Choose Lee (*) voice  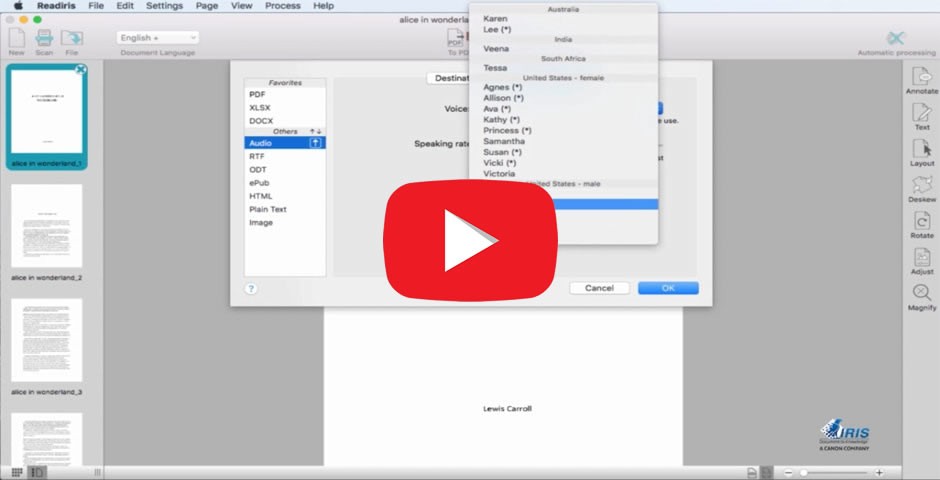click(x=563, y=29)
